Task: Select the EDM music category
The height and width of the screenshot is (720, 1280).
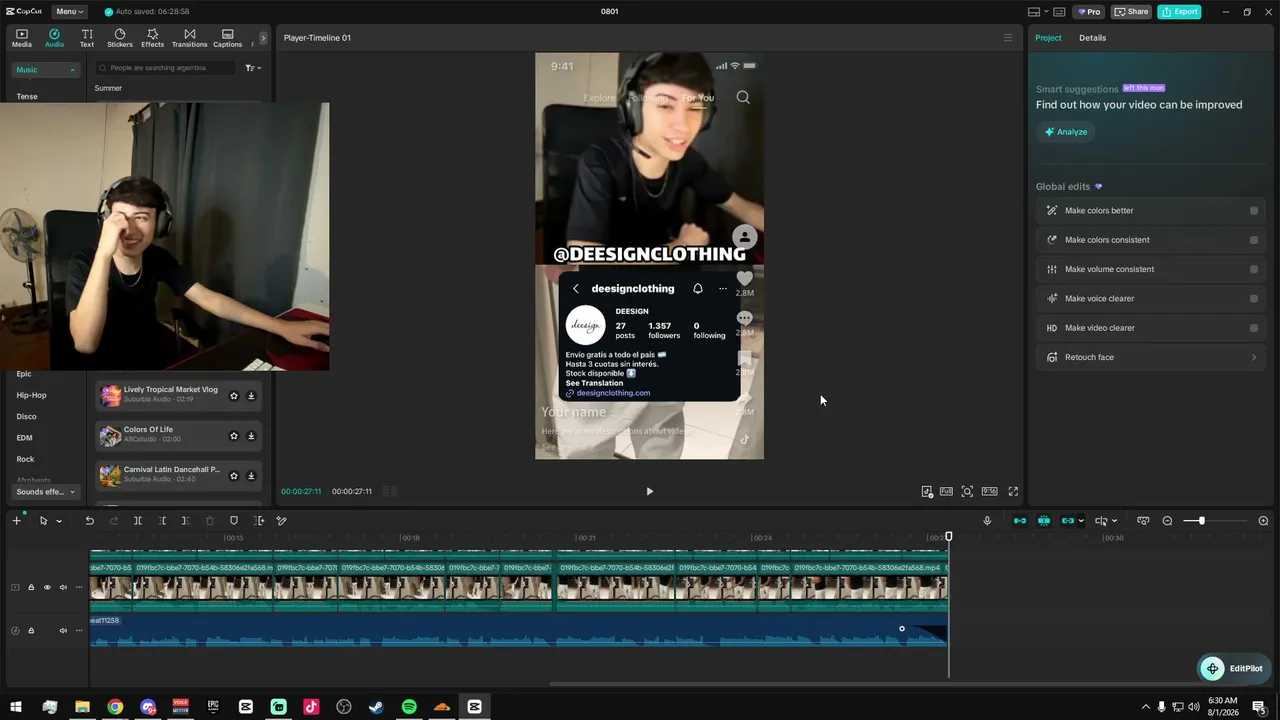Action: coord(24,438)
